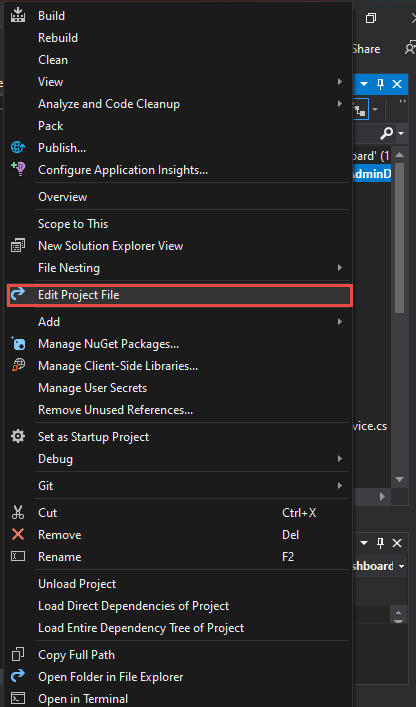The height and width of the screenshot is (707, 416).
Task: Click the Publish globe icon
Action: (18, 147)
